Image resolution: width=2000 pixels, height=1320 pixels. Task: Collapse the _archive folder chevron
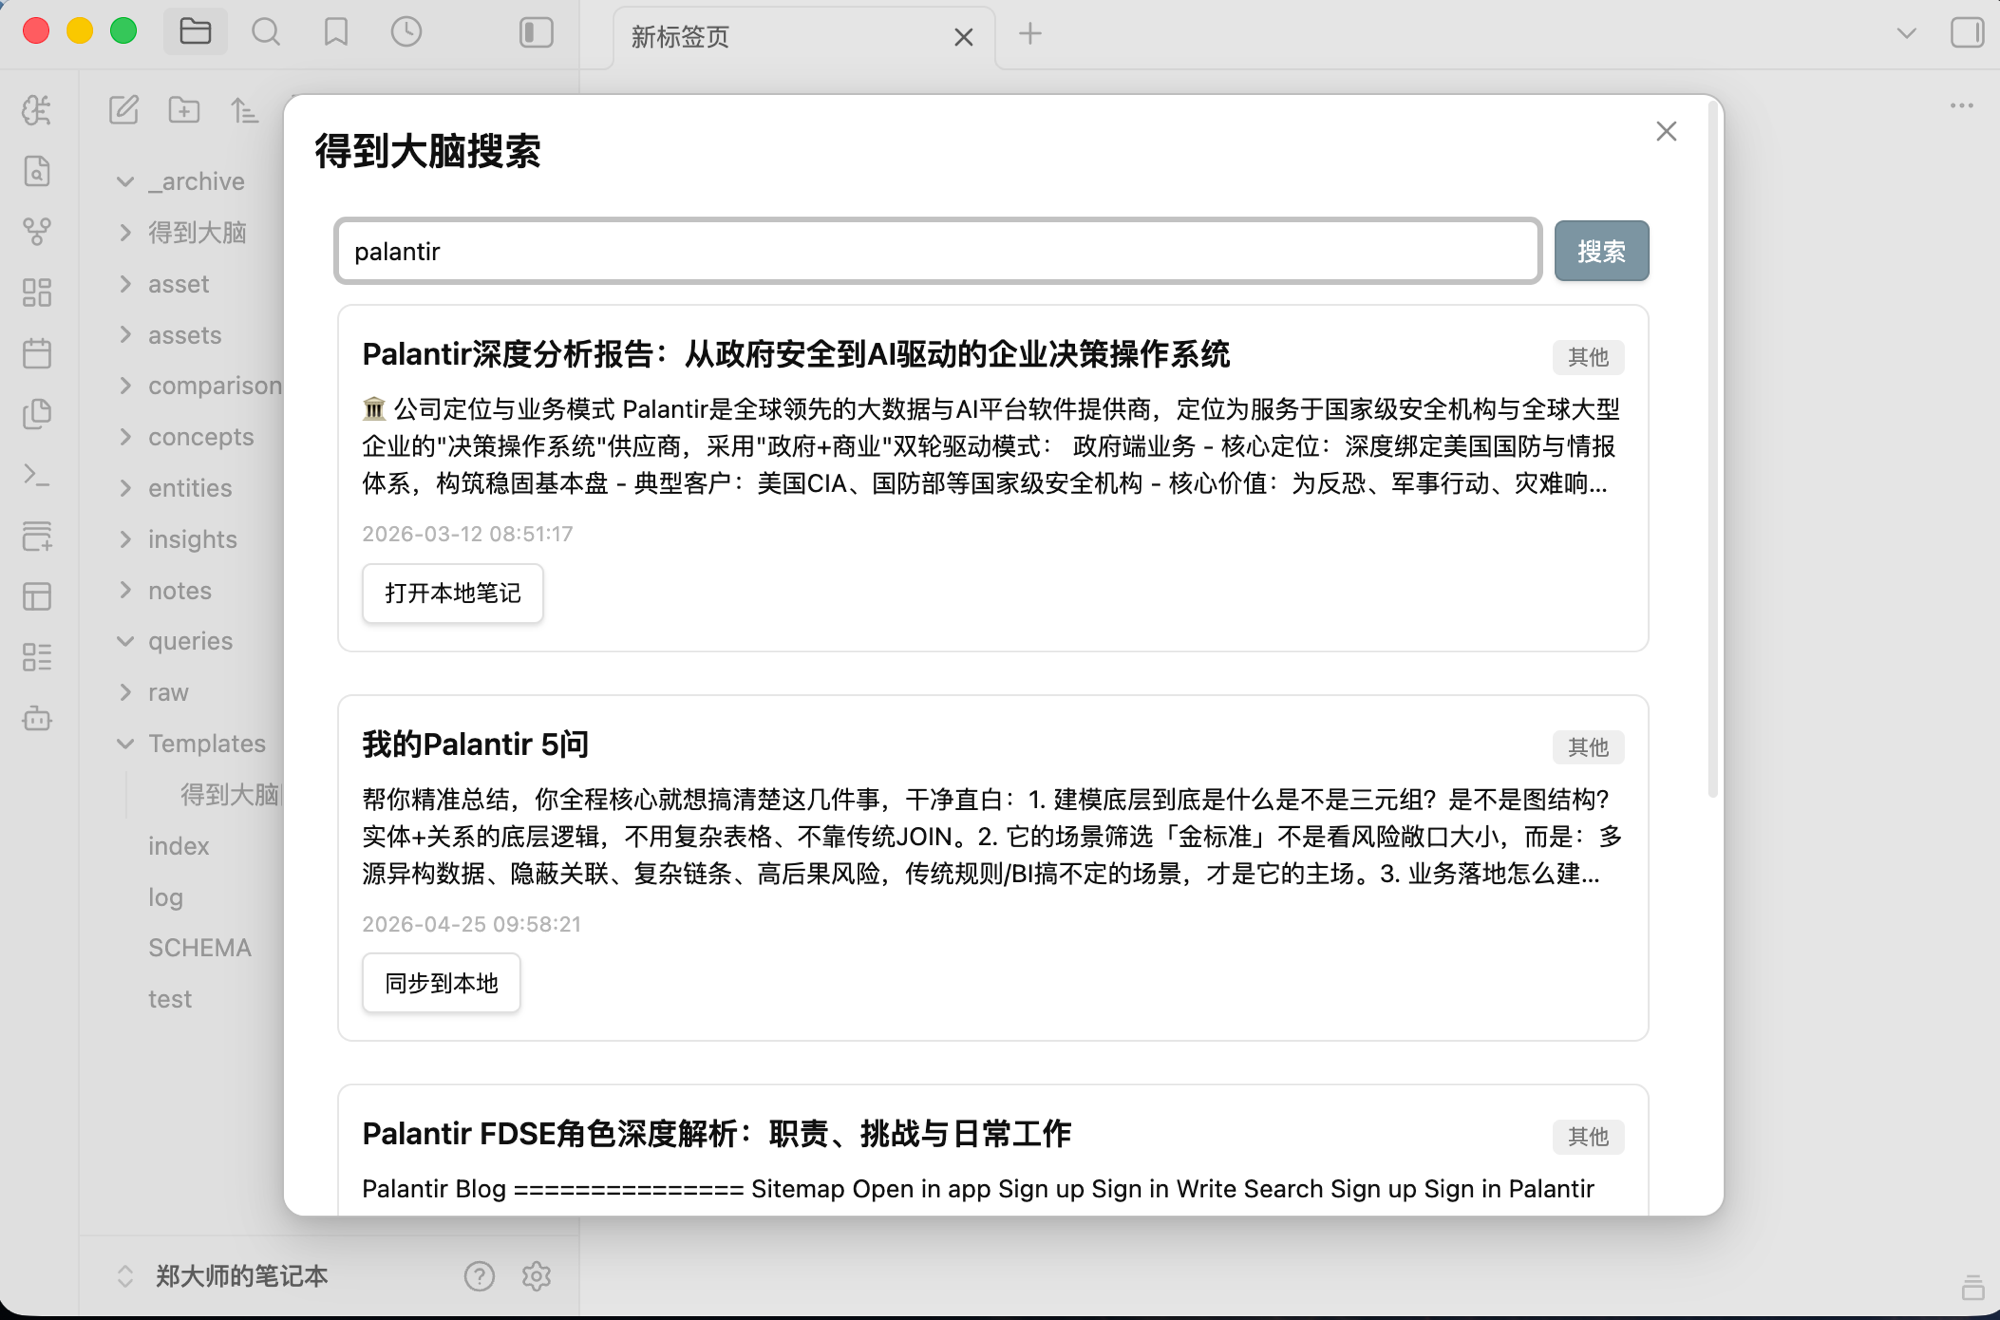coord(125,181)
